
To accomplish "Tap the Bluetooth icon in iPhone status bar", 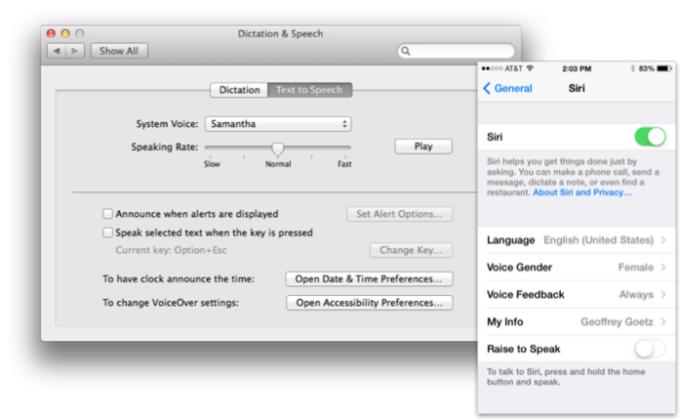I will point(633,69).
